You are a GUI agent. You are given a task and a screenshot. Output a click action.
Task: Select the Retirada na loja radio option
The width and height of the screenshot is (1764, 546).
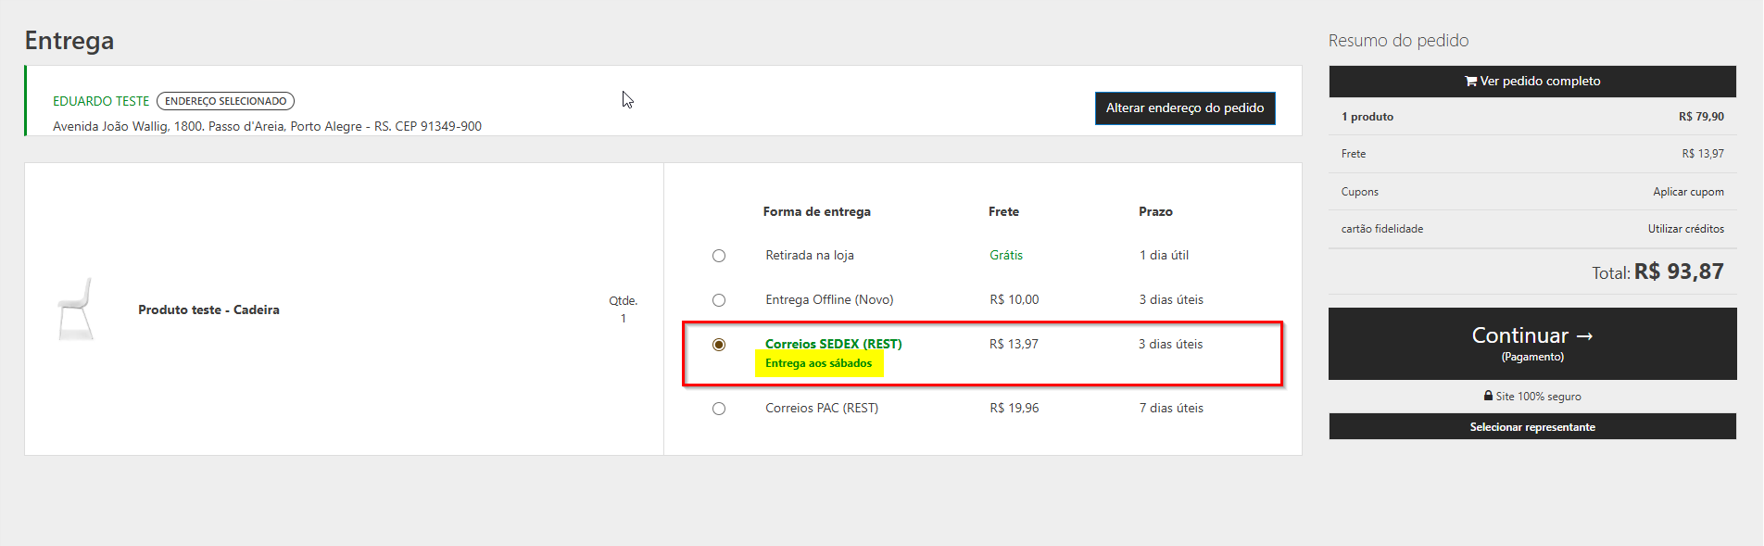[719, 256]
